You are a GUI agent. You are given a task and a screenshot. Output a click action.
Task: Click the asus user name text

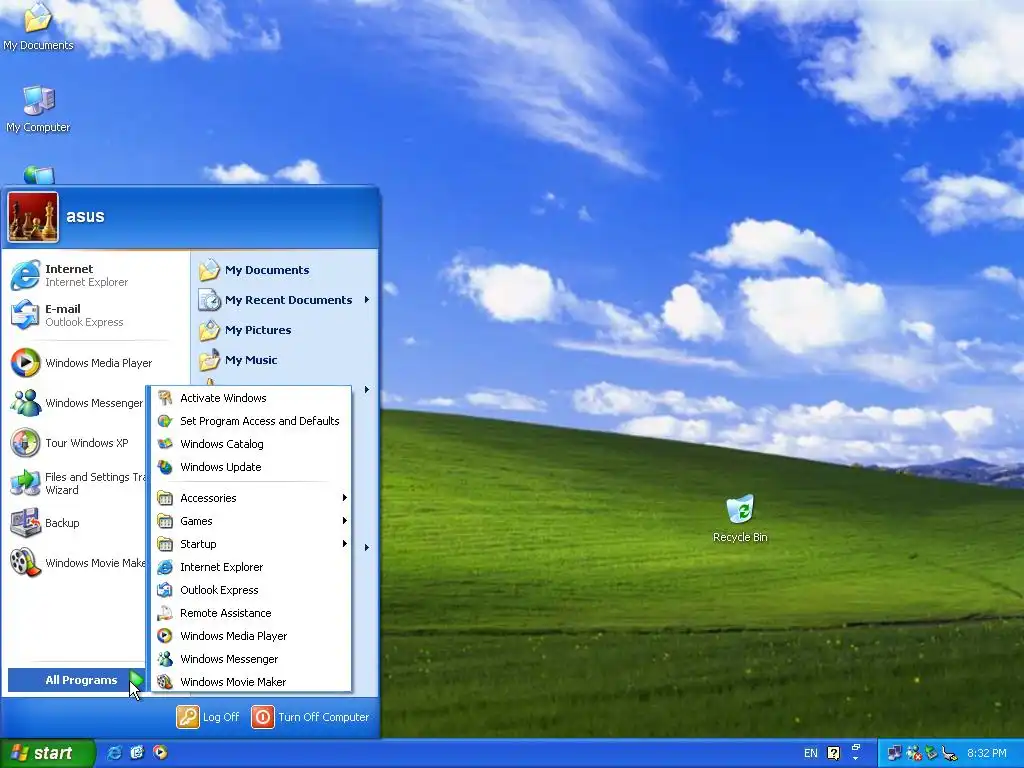click(x=85, y=216)
